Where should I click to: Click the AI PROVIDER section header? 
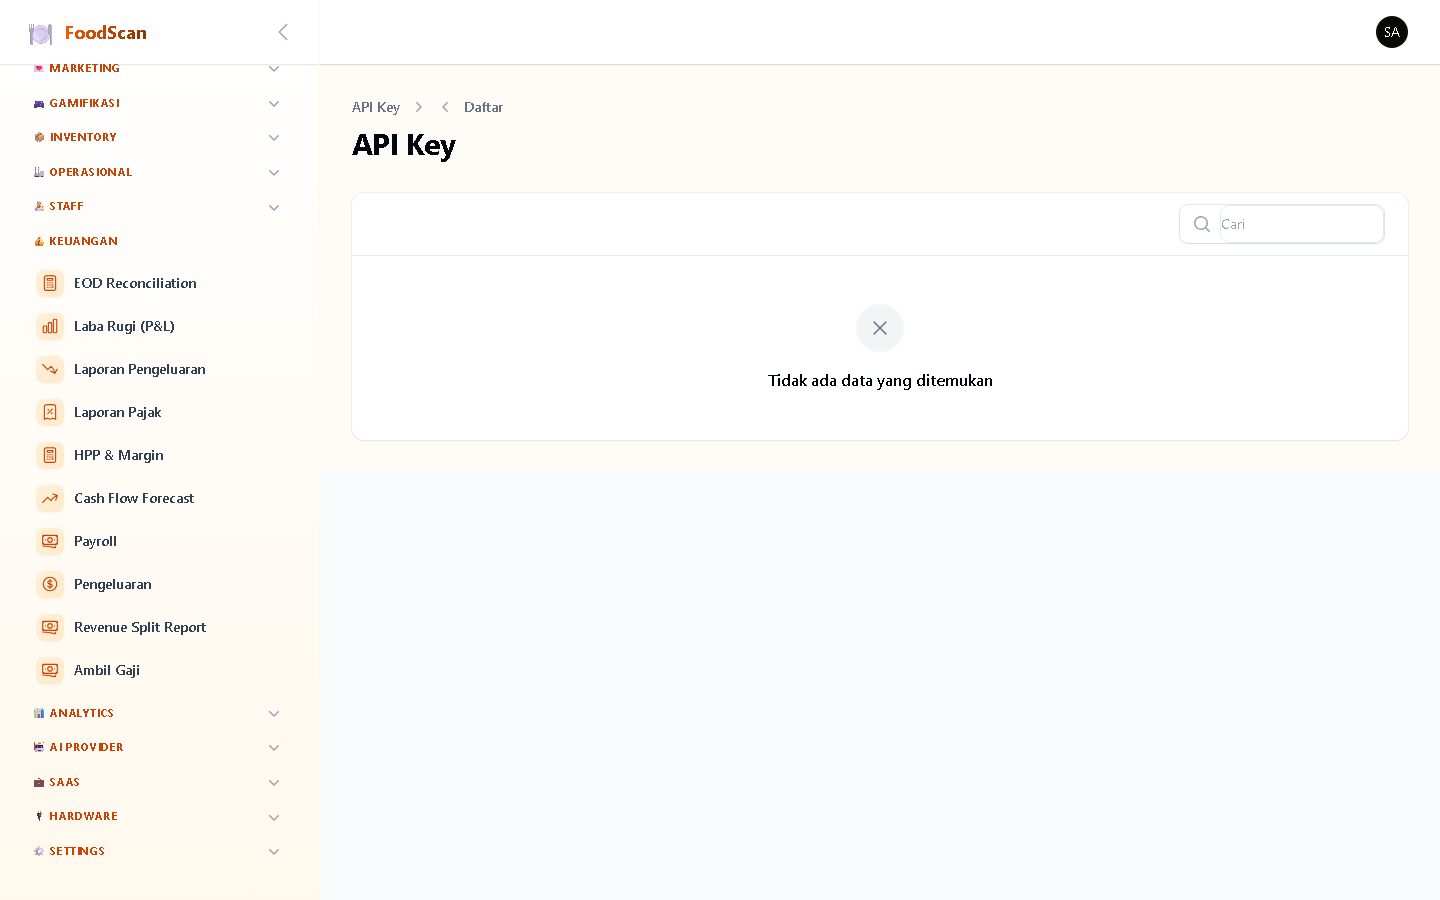coord(87,747)
